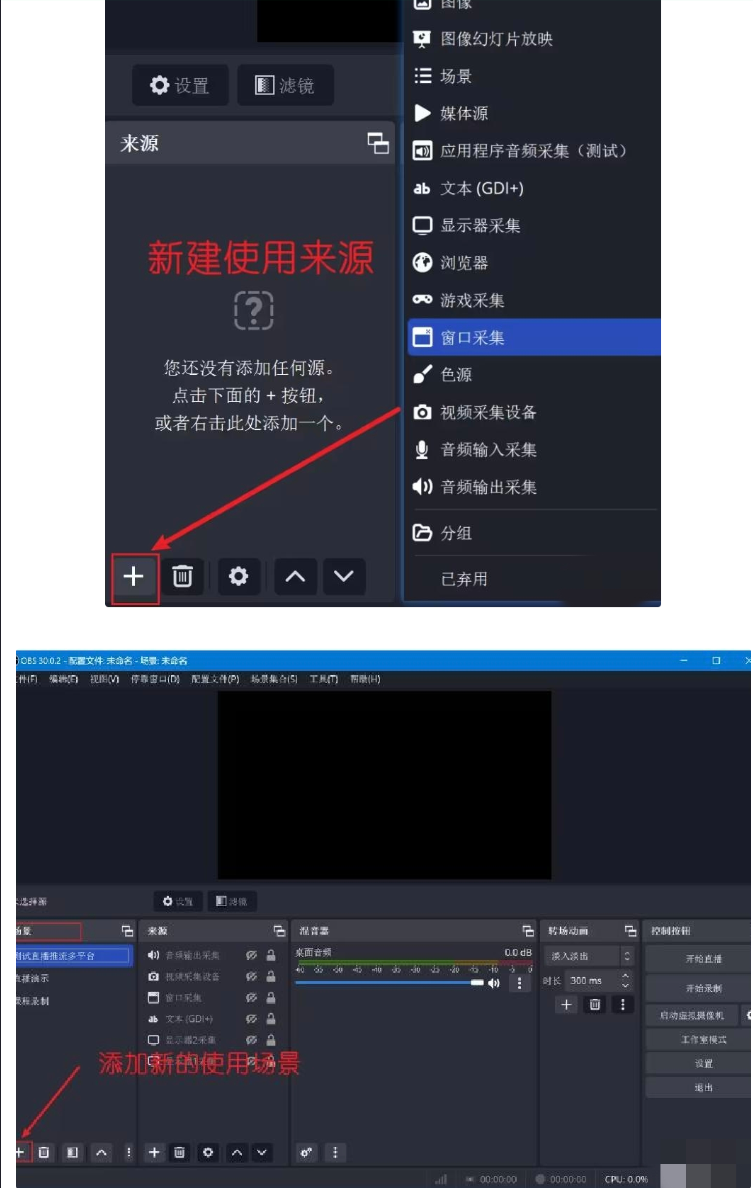Pop out the 混音器 panel dock icon
Image resolution: width=753 pixels, height=1188 pixels.
528,931
